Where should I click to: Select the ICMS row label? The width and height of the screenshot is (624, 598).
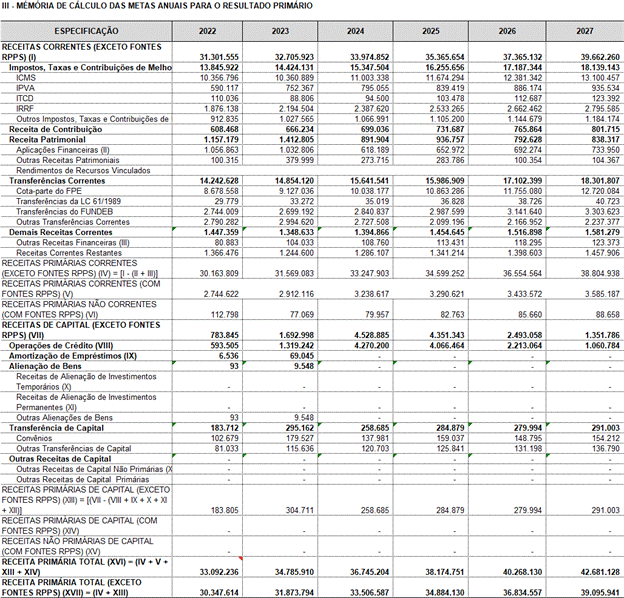coord(28,77)
